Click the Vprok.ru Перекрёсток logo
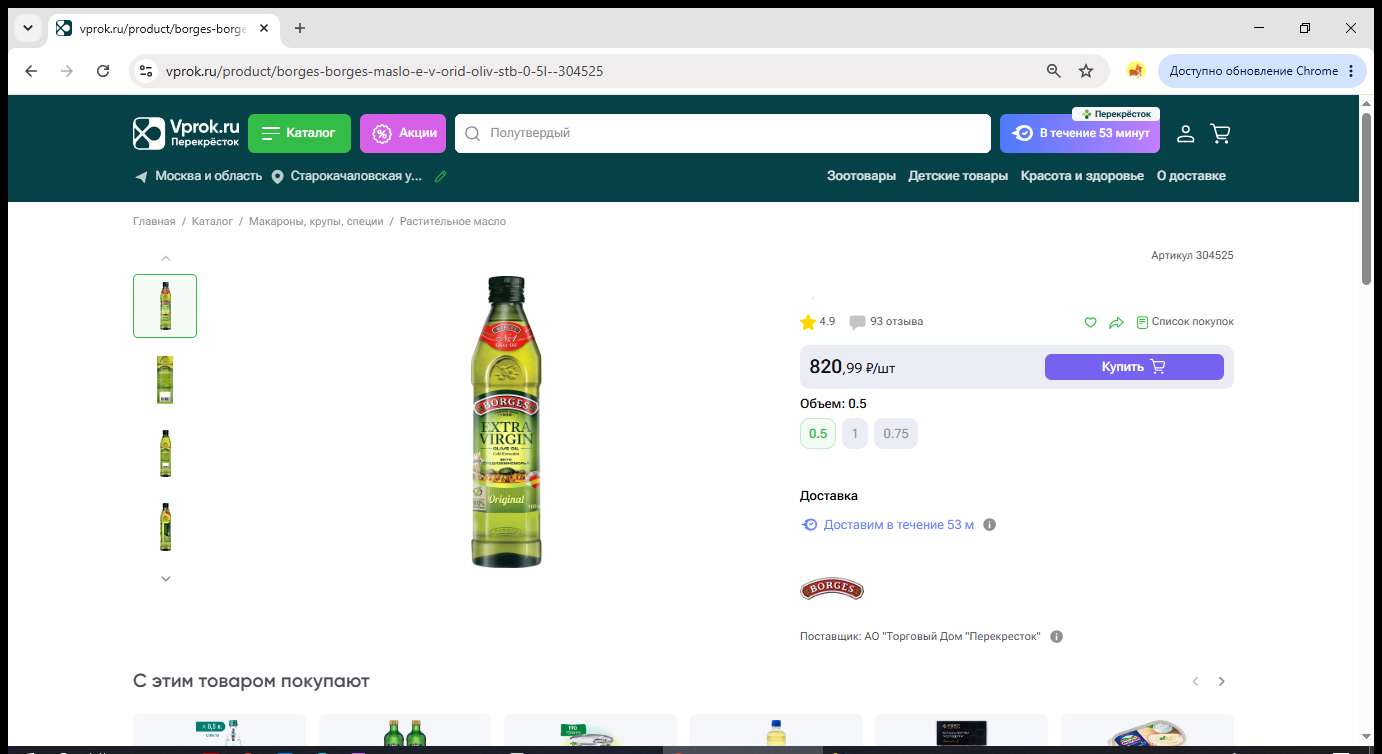This screenshot has height=754, width=1382. click(x=187, y=133)
